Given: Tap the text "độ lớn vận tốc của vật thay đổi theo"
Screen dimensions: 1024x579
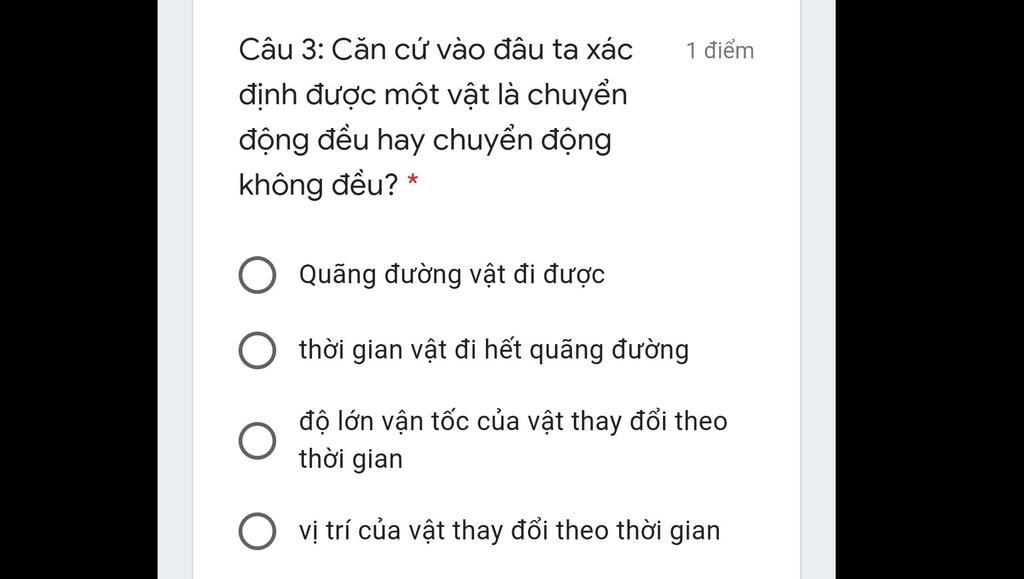Looking at the screenshot, I should pos(512,421).
